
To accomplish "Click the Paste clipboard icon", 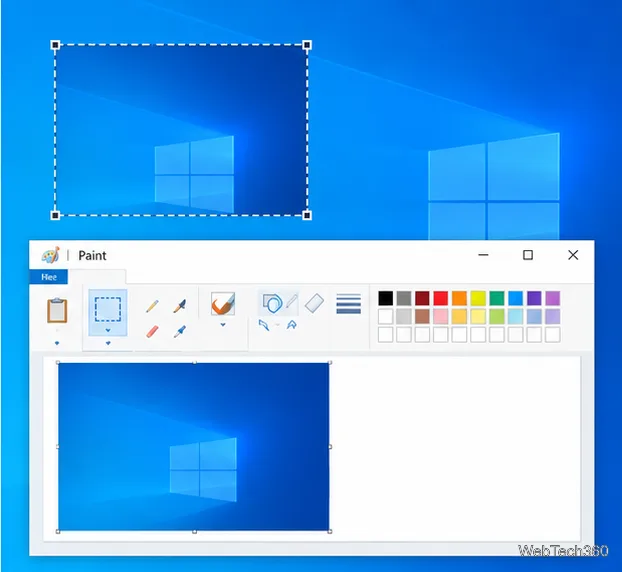I will 57,310.
